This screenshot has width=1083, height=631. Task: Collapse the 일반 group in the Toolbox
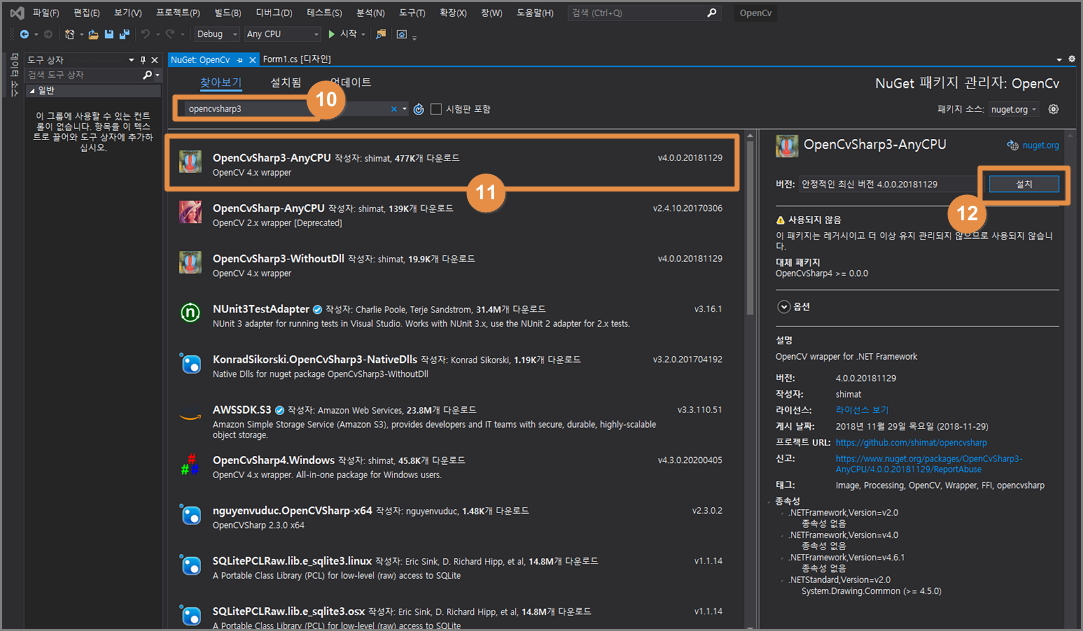click(32, 90)
